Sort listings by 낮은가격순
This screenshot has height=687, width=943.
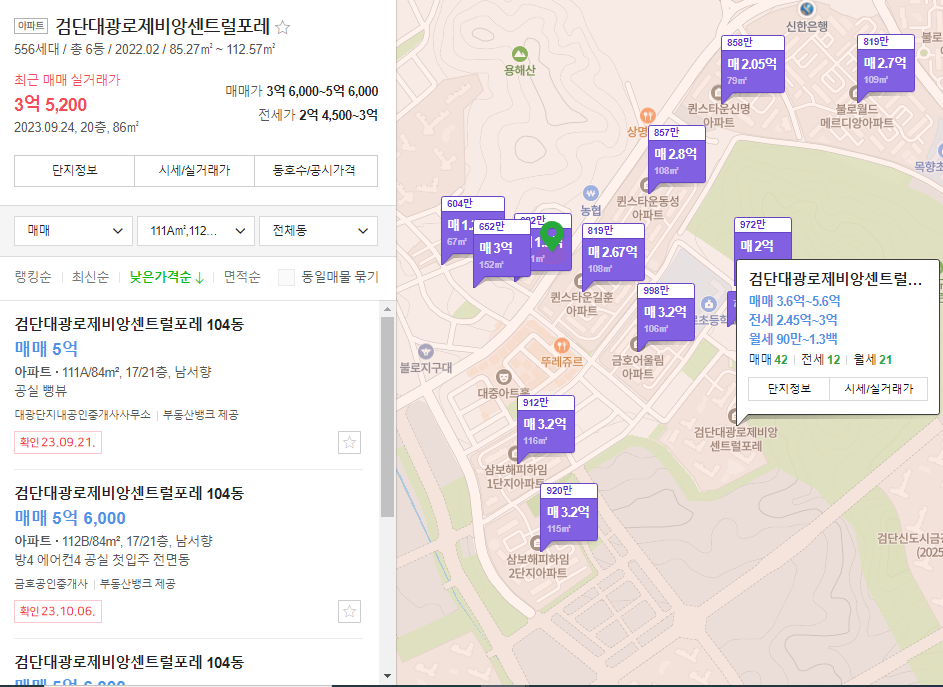(160, 277)
